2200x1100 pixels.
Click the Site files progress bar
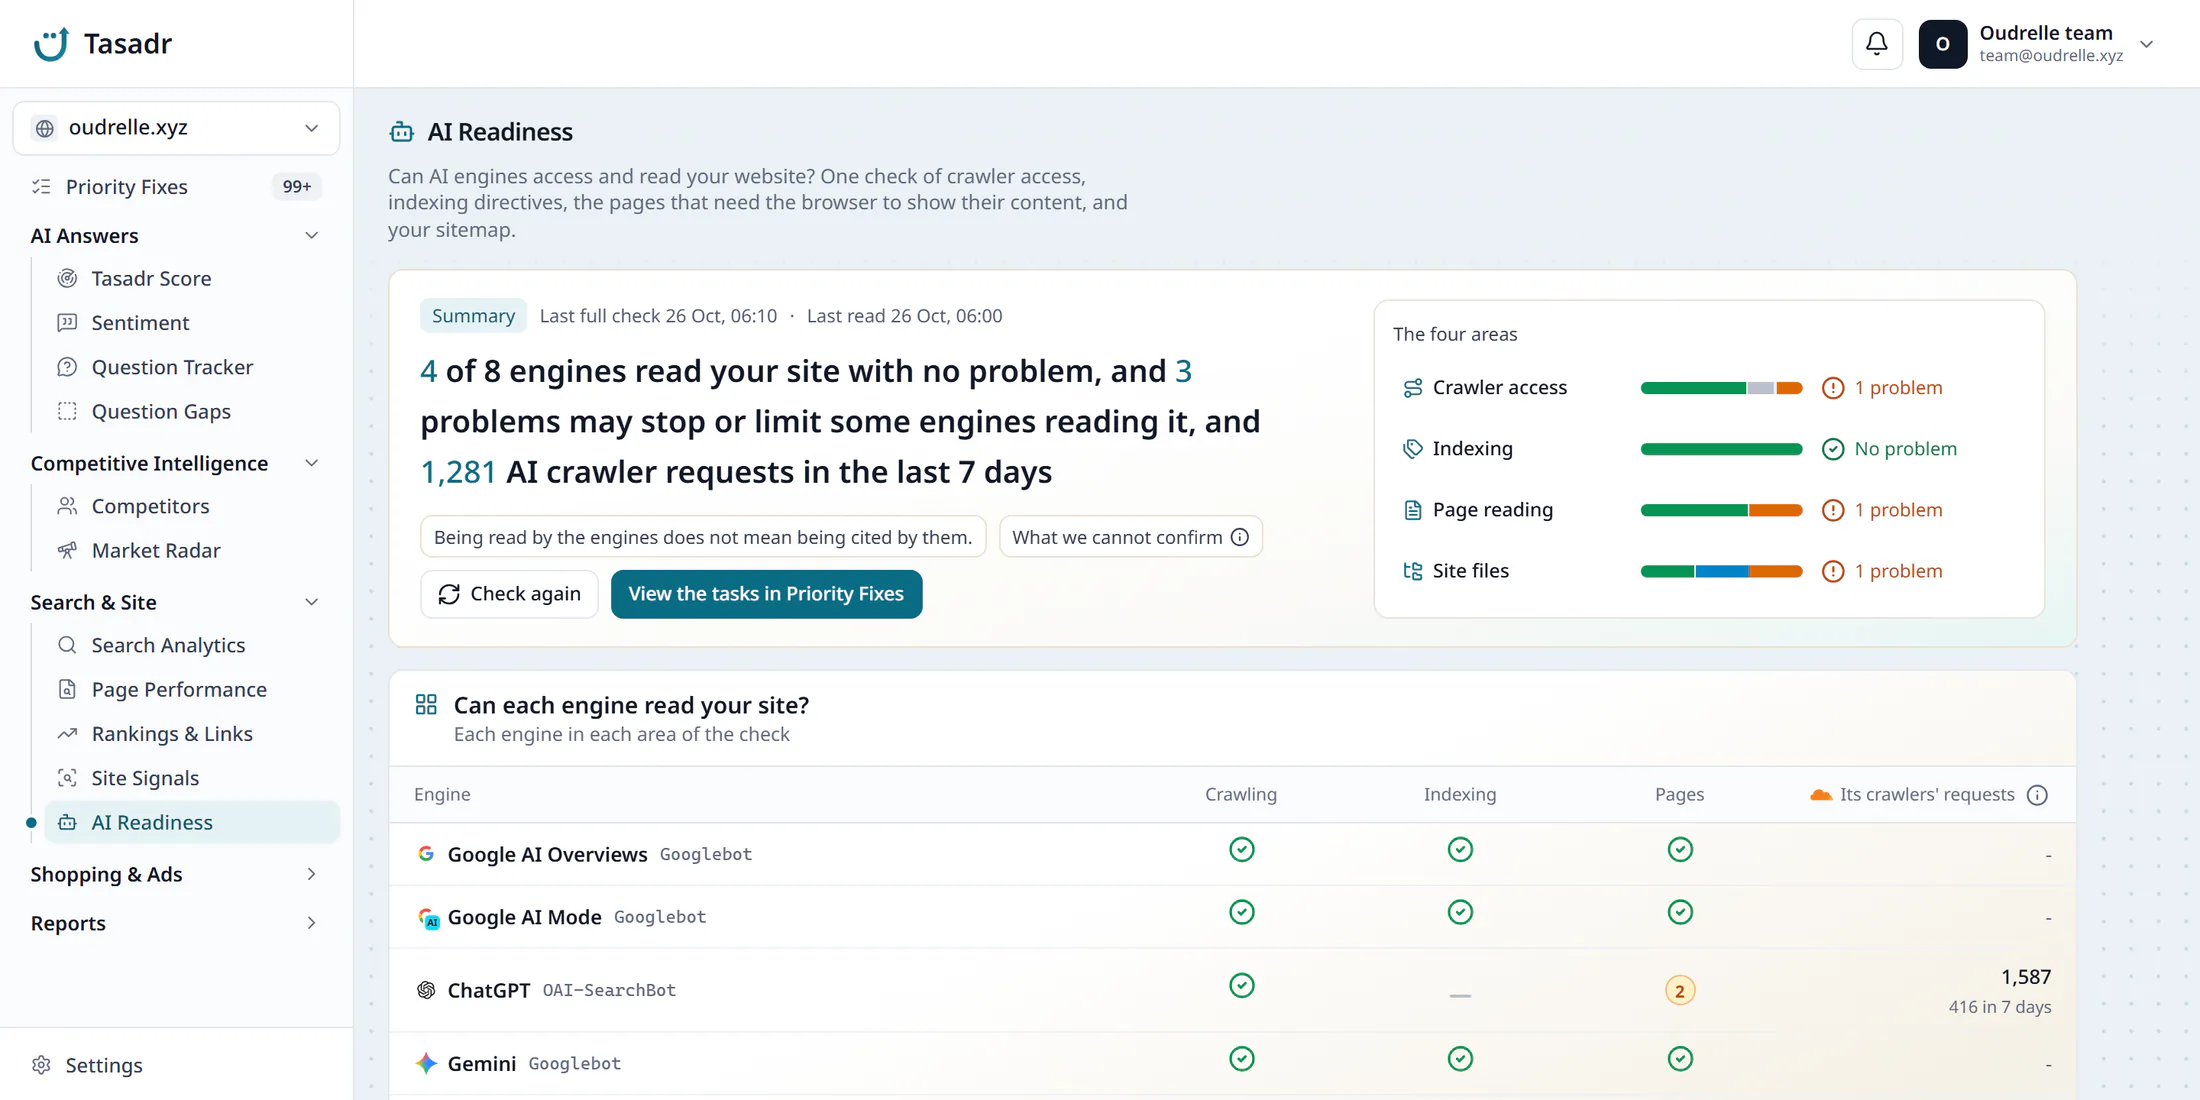click(1721, 571)
